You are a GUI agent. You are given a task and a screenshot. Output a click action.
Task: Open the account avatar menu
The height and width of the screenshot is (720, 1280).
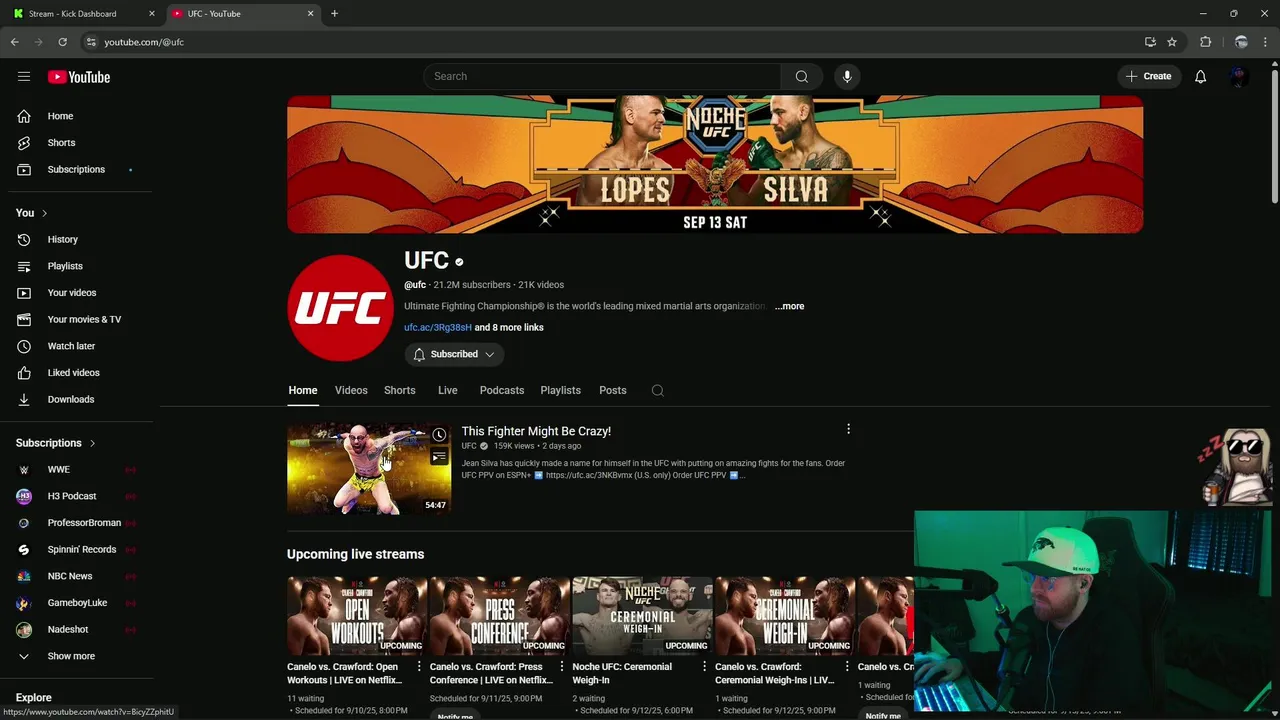(1238, 76)
